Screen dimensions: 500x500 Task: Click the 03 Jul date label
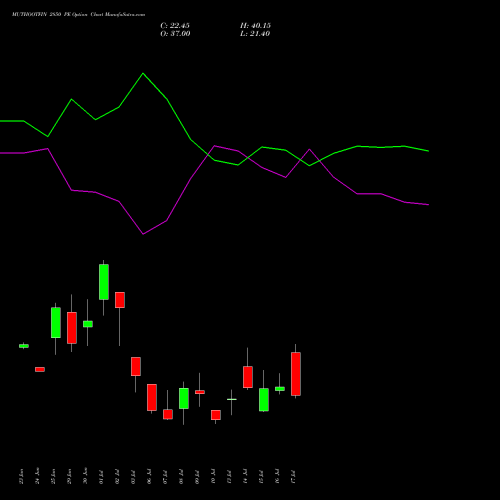pos(134,477)
